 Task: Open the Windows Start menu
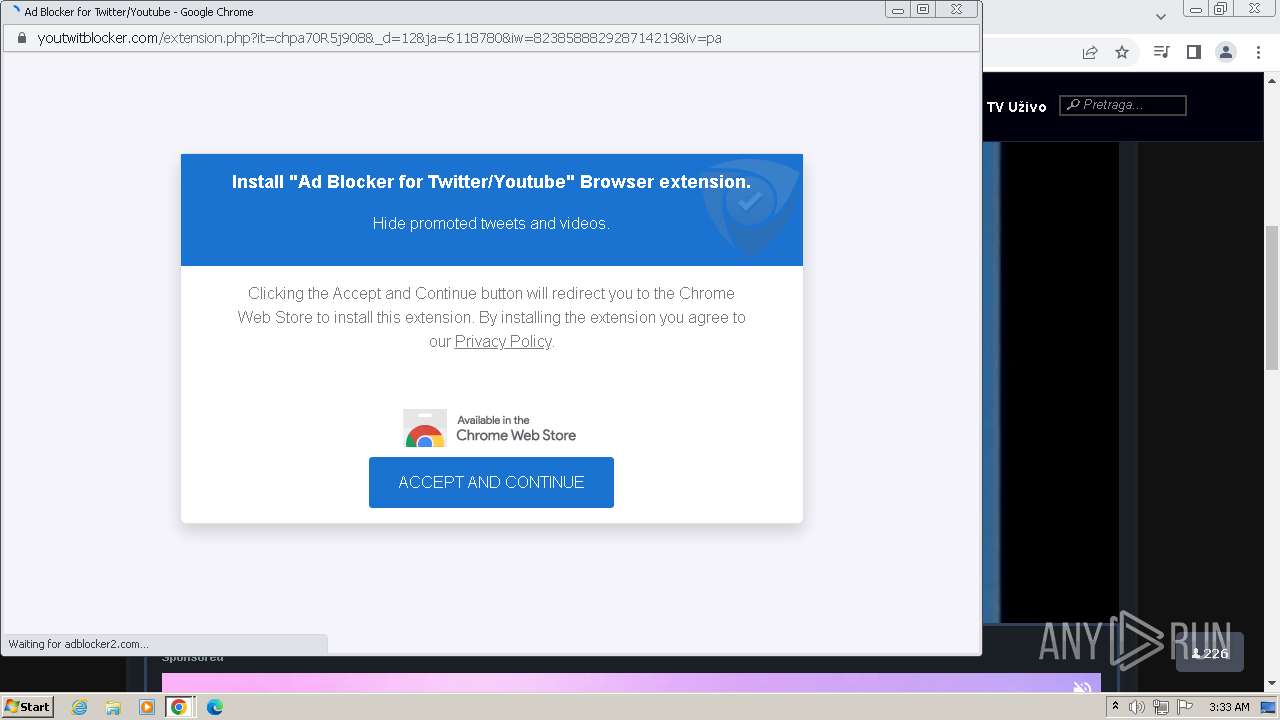click(x=27, y=707)
